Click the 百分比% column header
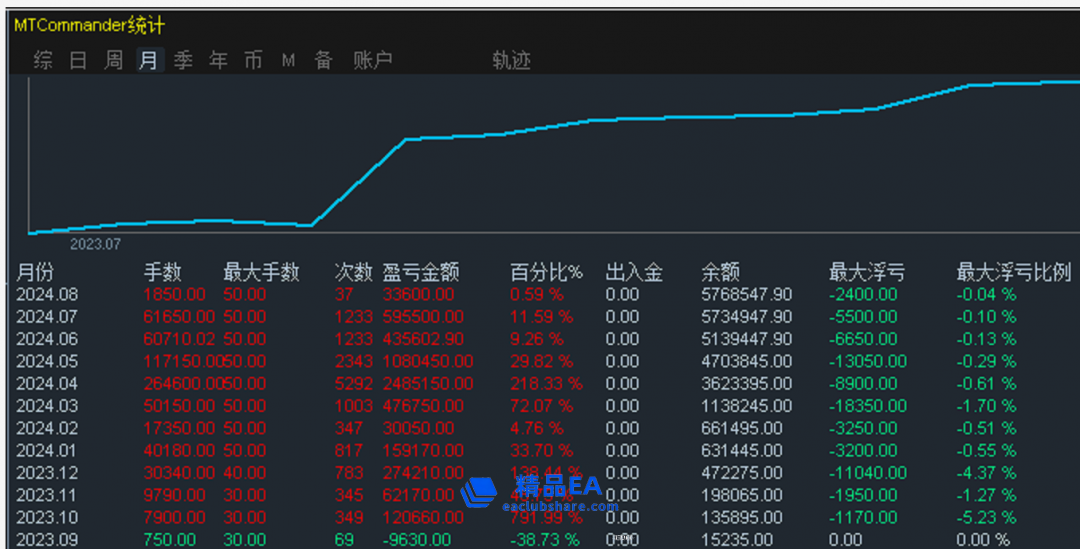Screen dimensions: 1080x549 click(x=546, y=273)
